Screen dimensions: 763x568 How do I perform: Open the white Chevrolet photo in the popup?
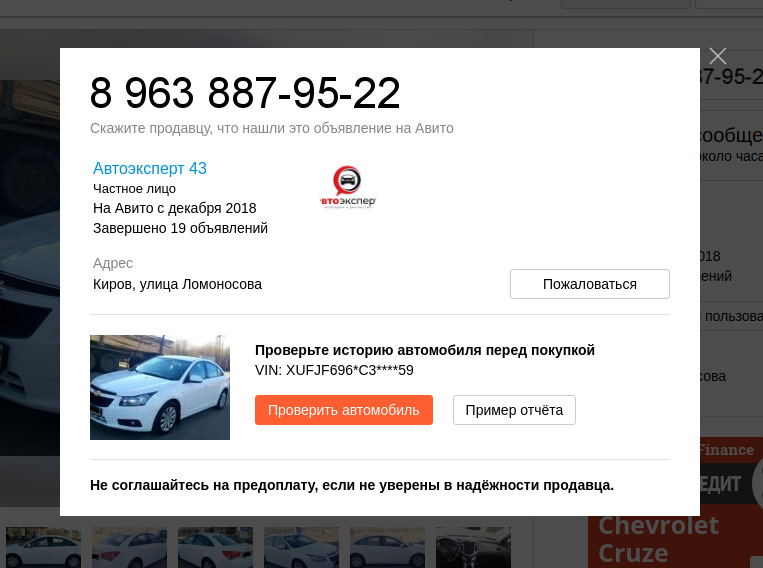click(160, 387)
